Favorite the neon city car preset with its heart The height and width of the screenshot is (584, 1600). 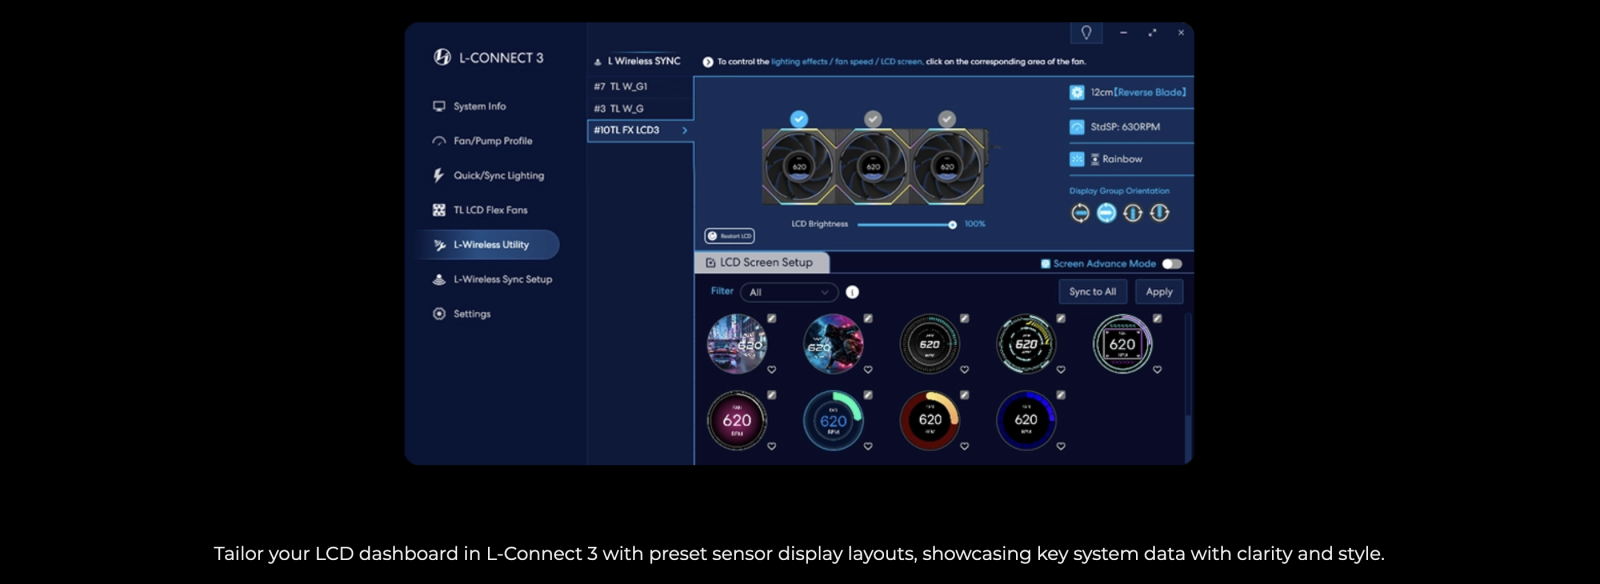pos(772,370)
